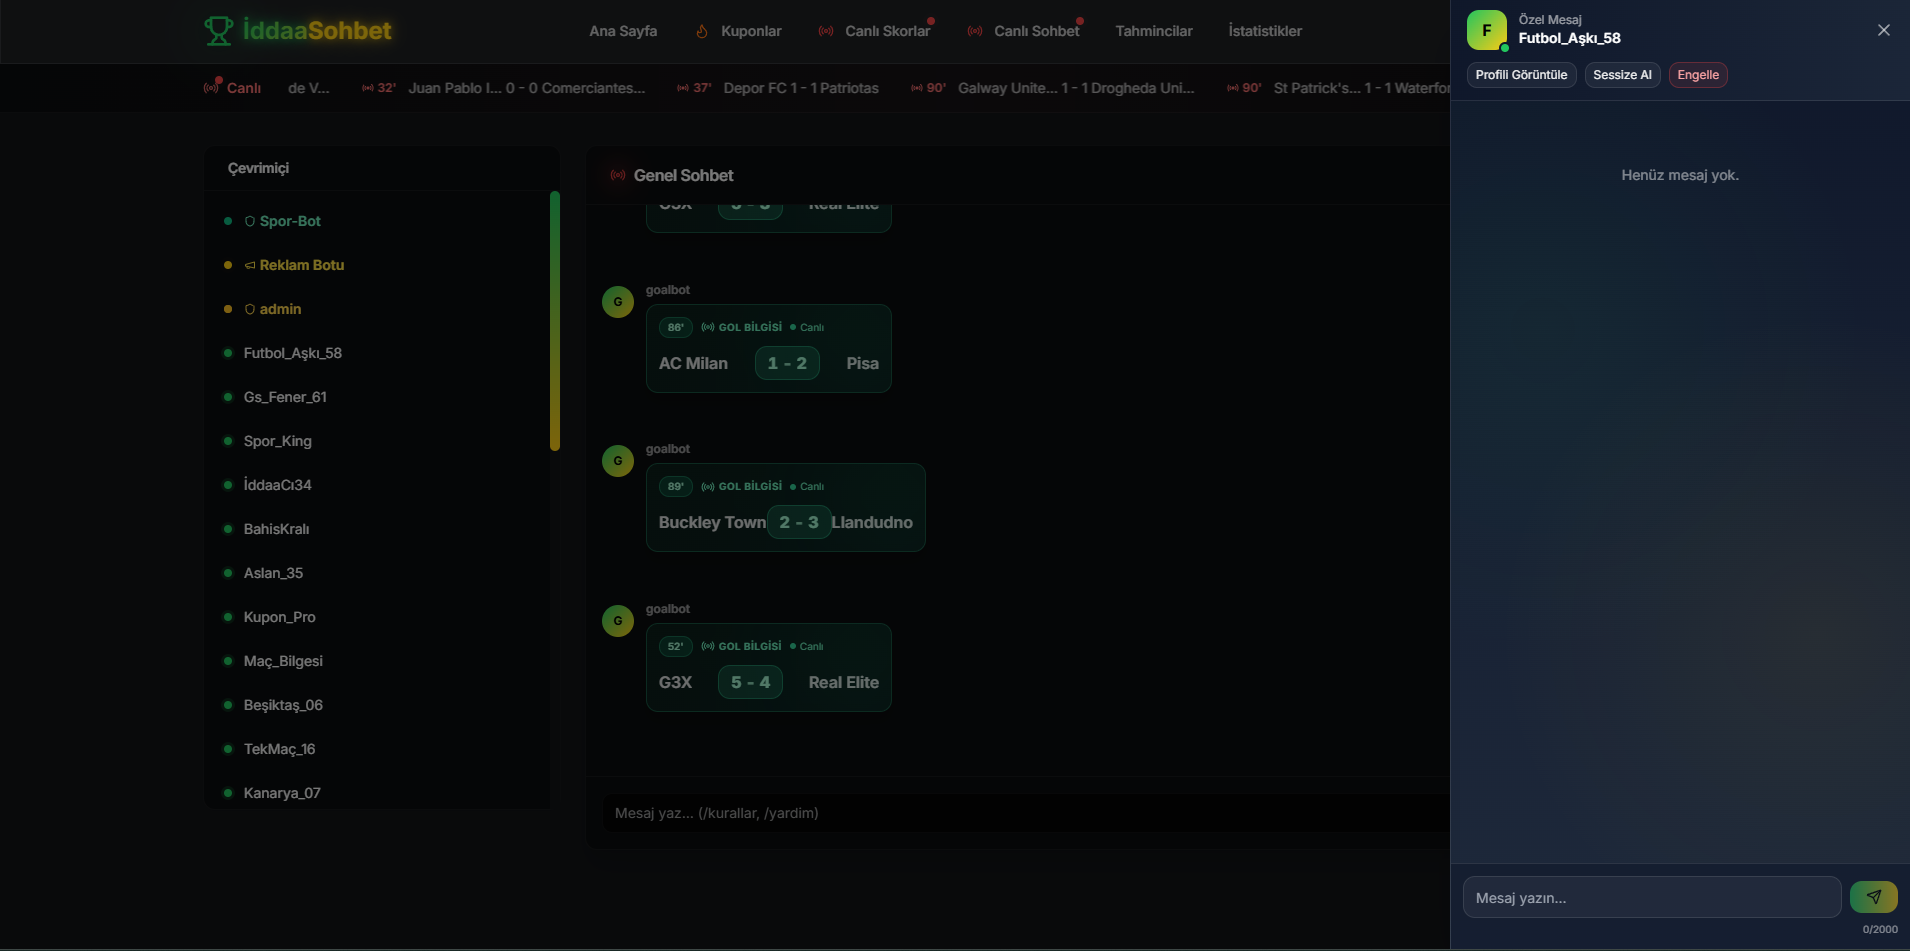Click the paper-plane send message icon
The height and width of the screenshot is (951, 1910).
(1873, 897)
